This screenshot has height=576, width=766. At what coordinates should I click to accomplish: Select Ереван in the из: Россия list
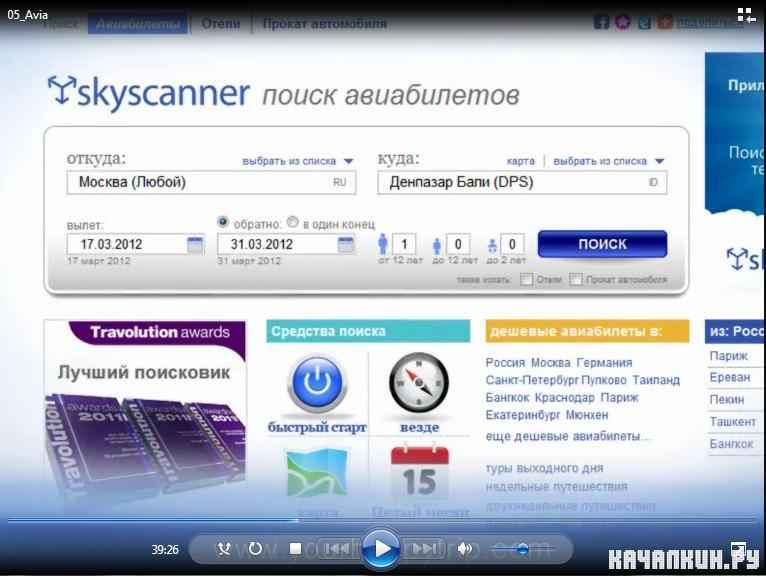tap(730, 378)
